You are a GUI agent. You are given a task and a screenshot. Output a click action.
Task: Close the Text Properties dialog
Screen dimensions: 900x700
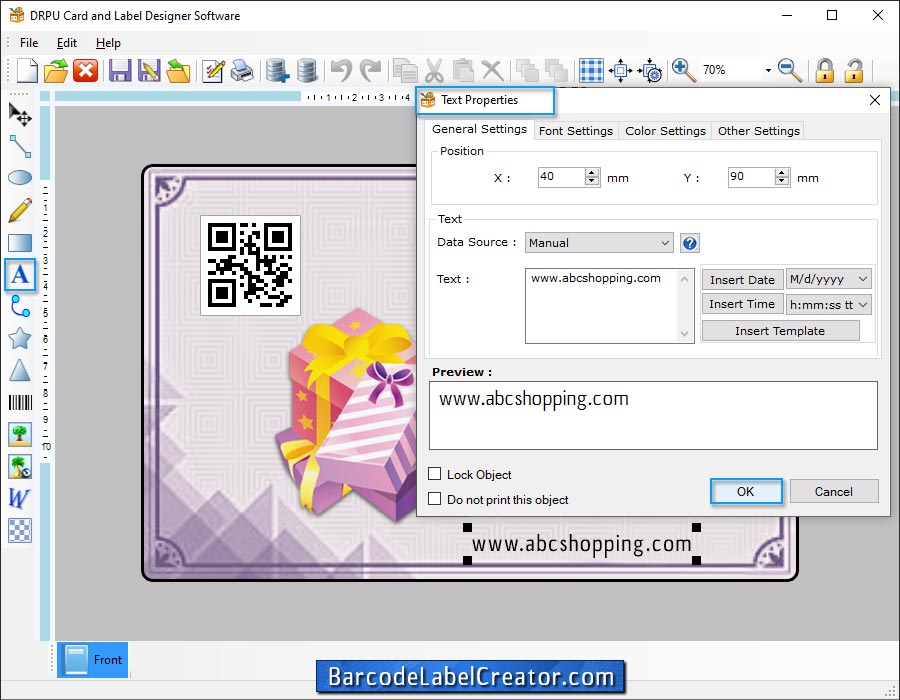pos(875,100)
